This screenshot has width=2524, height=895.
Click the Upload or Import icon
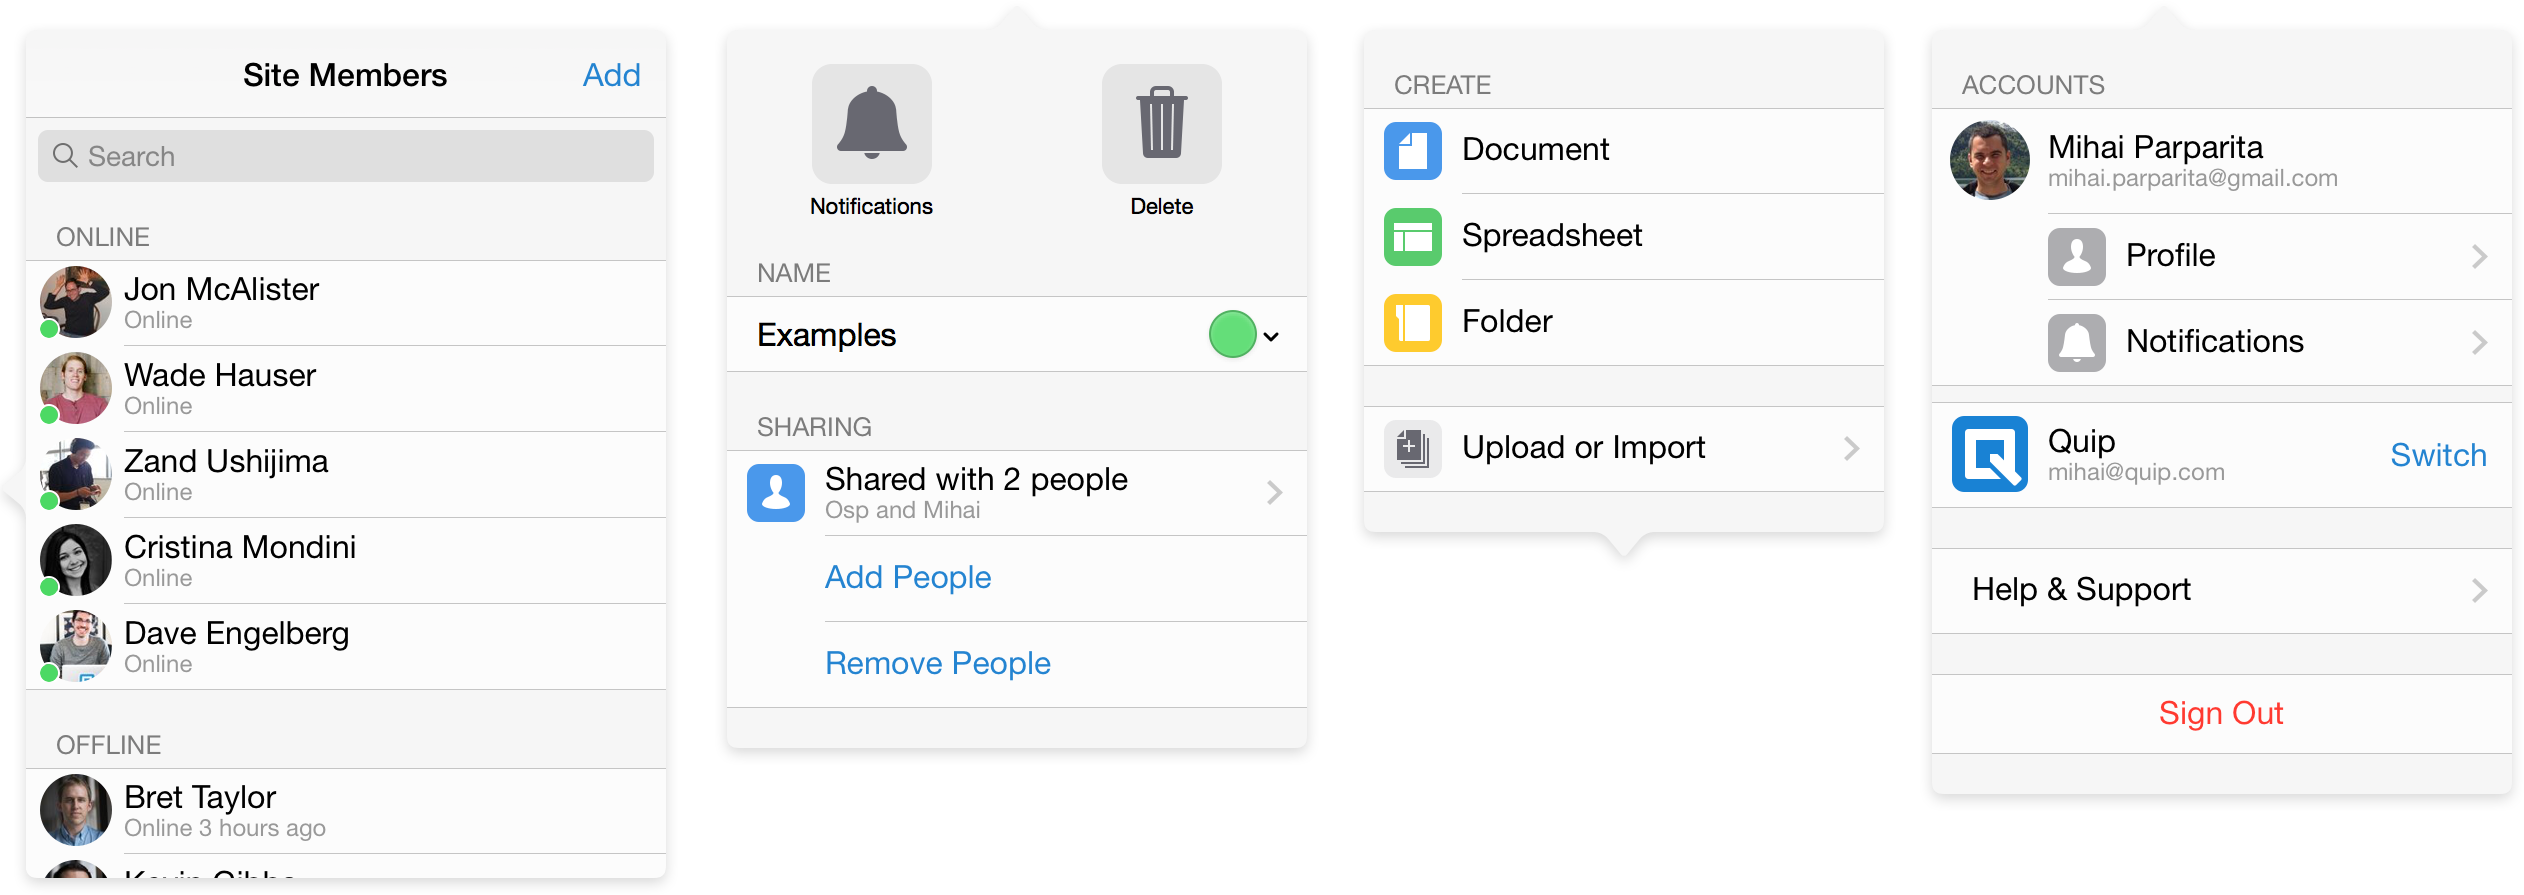(1412, 448)
